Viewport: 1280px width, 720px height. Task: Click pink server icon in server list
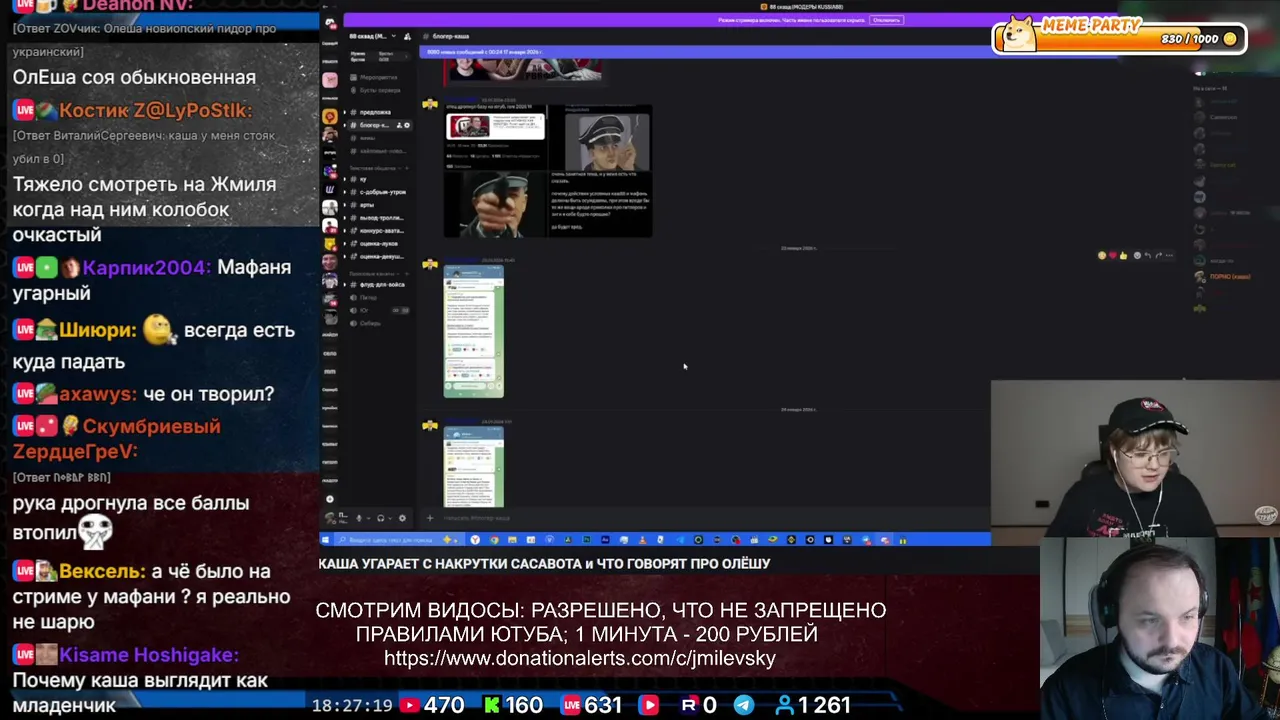tap(330, 80)
